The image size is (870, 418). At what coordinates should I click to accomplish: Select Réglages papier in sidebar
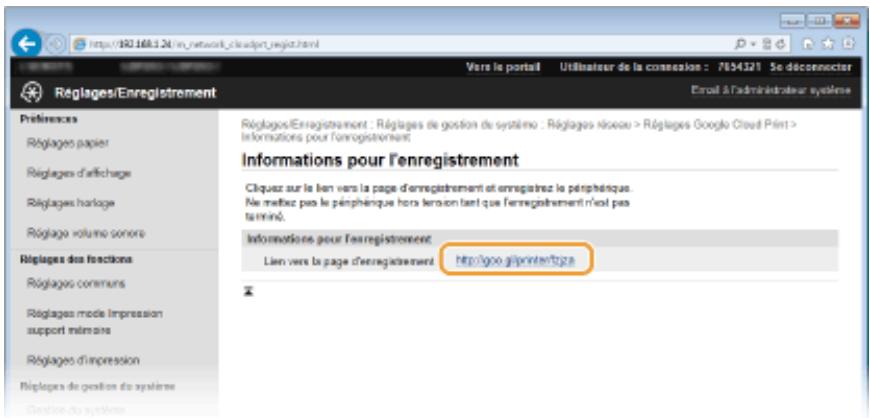pos(68,143)
